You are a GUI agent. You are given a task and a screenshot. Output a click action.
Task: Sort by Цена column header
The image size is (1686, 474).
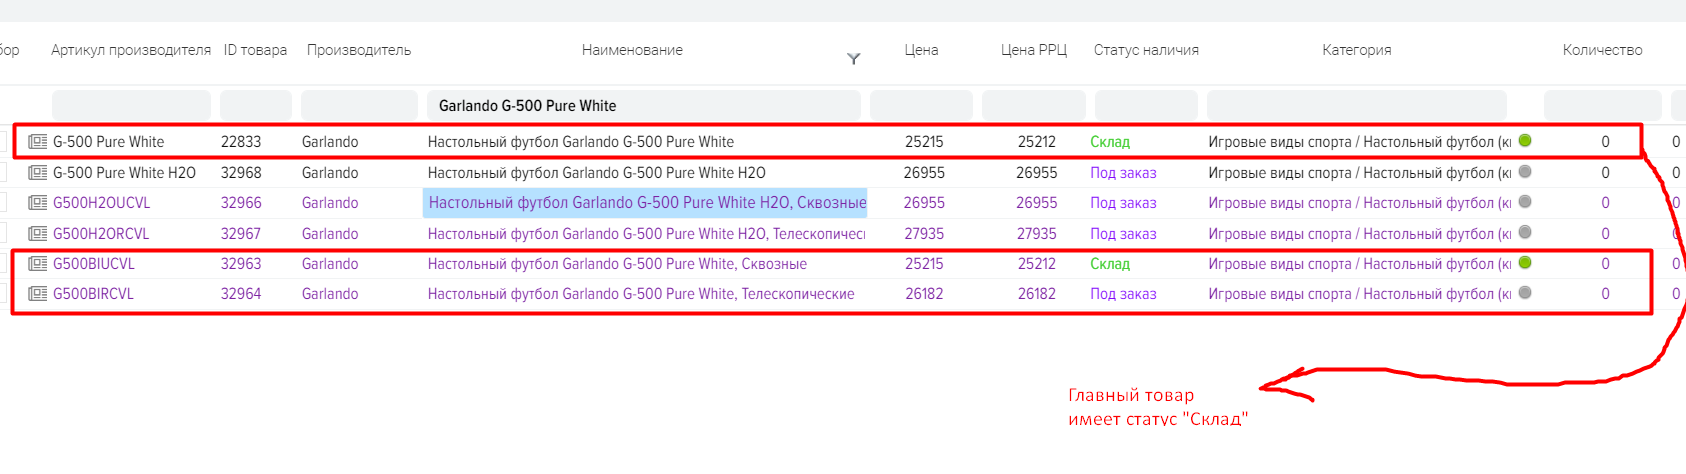click(x=921, y=50)
